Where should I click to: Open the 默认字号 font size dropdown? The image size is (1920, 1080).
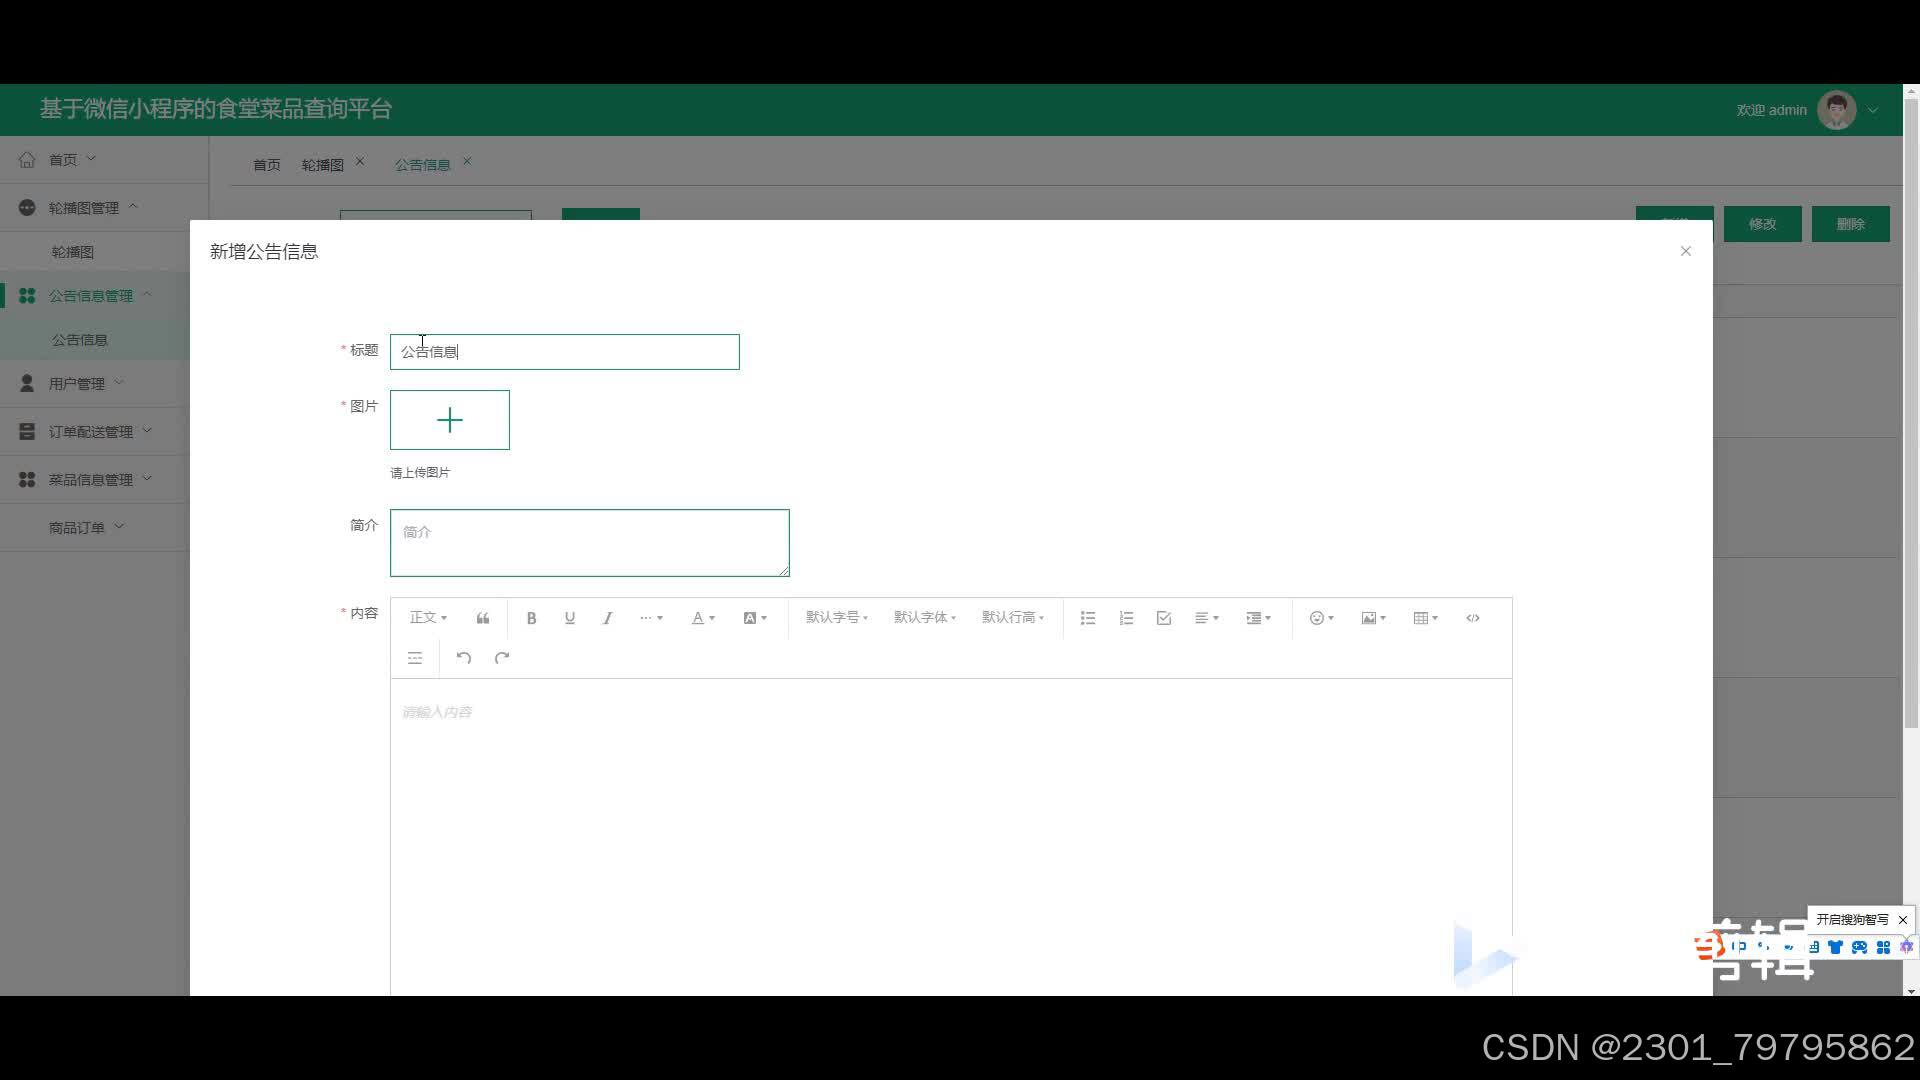[x=836, y=618]
